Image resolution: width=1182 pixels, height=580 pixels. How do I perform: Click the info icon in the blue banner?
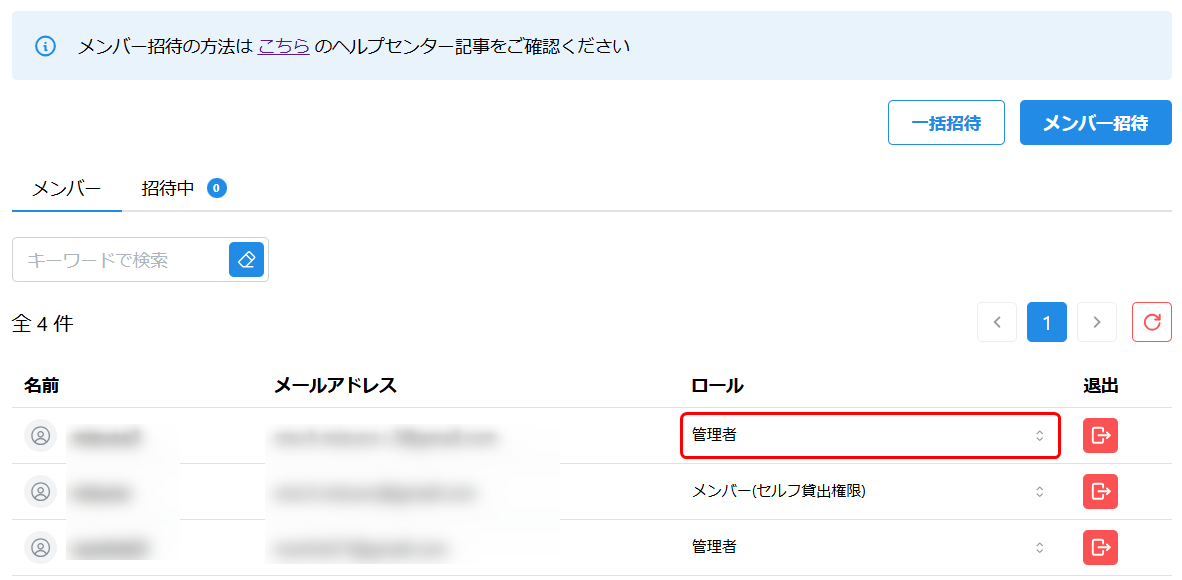tap(45, 46)
